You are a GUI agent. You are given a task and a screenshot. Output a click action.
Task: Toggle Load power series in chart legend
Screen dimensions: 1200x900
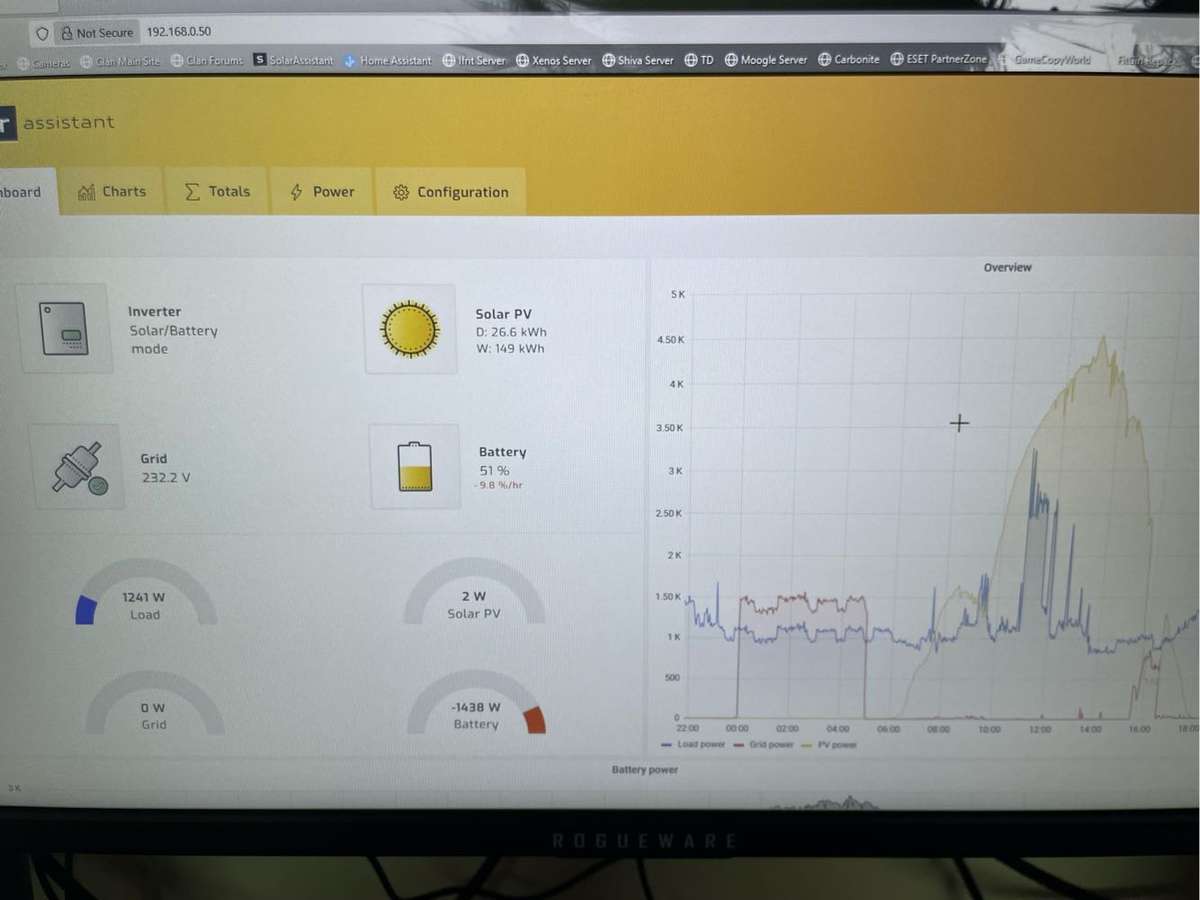pyautogui.click(x=693, y=745)
